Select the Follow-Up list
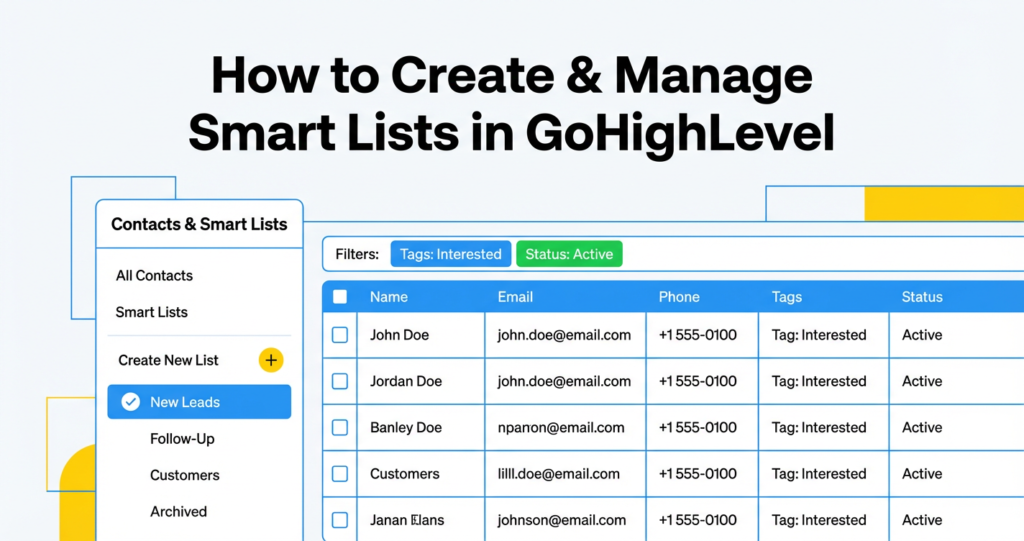 point(182,439)
